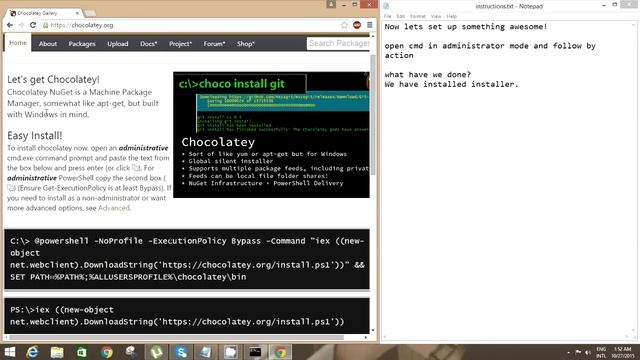Open the Command Prompt taskbar icon

point(256,352)
